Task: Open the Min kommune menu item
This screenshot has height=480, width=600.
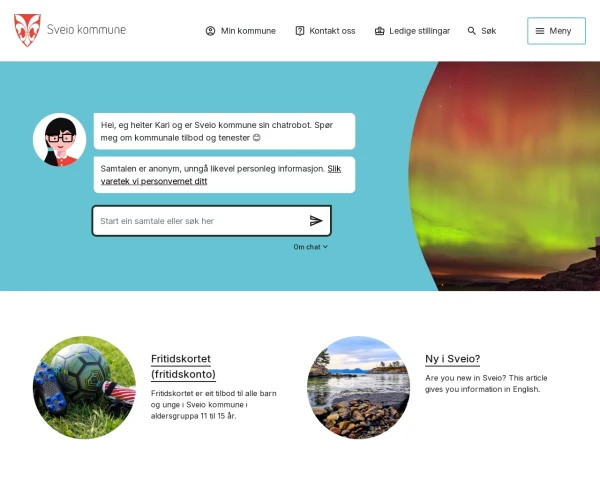Action: [x=241, y=31]
